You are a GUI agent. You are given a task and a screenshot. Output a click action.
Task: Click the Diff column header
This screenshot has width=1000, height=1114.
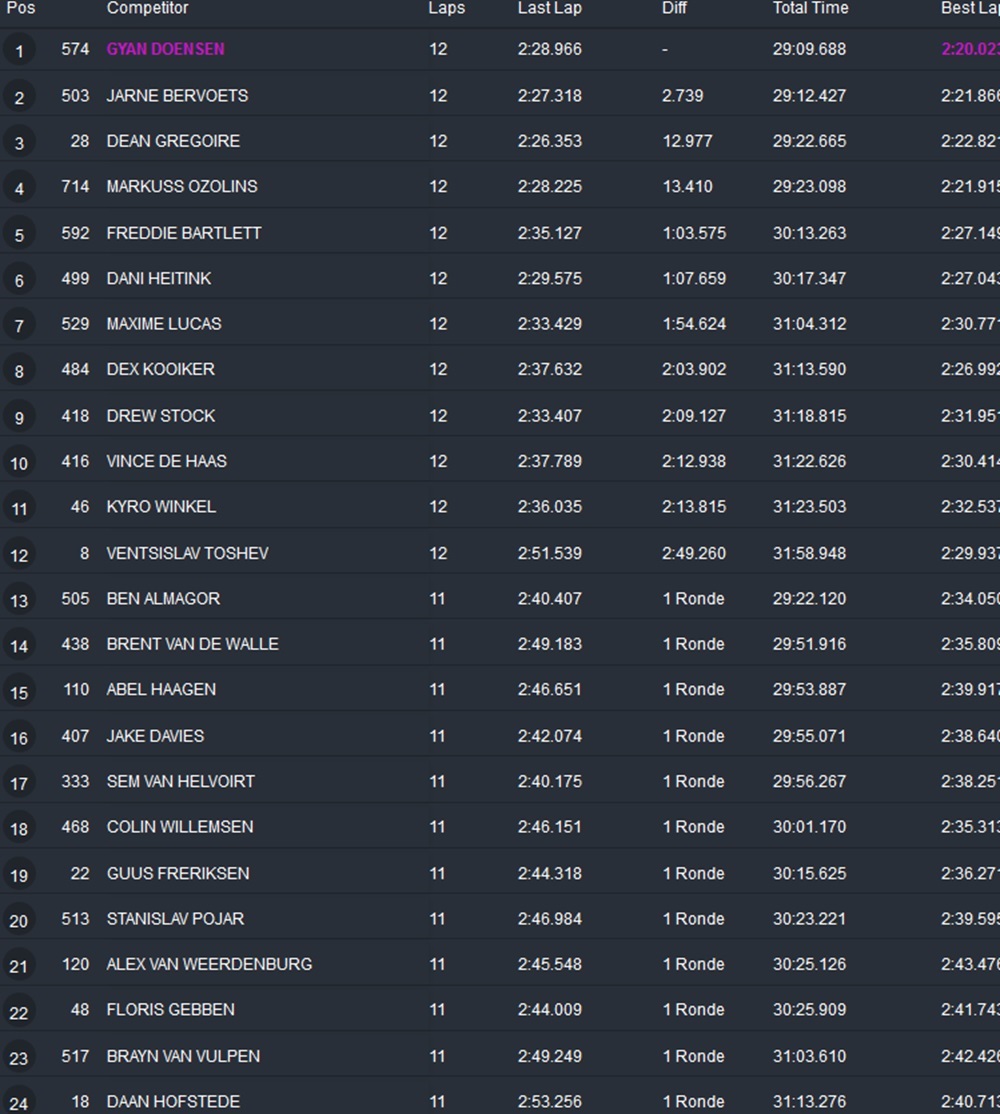pyautogui.click(x=674, y=8)
